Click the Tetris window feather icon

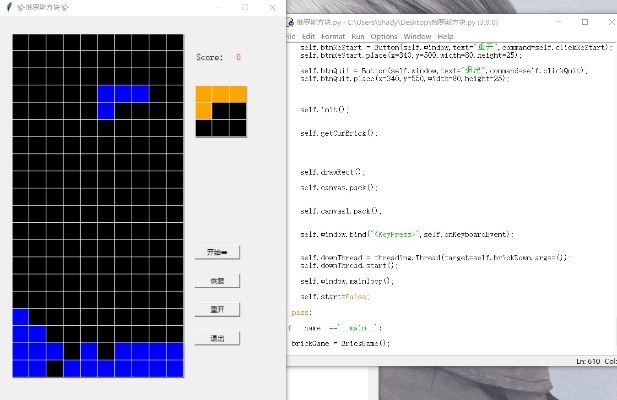(9, 7)
